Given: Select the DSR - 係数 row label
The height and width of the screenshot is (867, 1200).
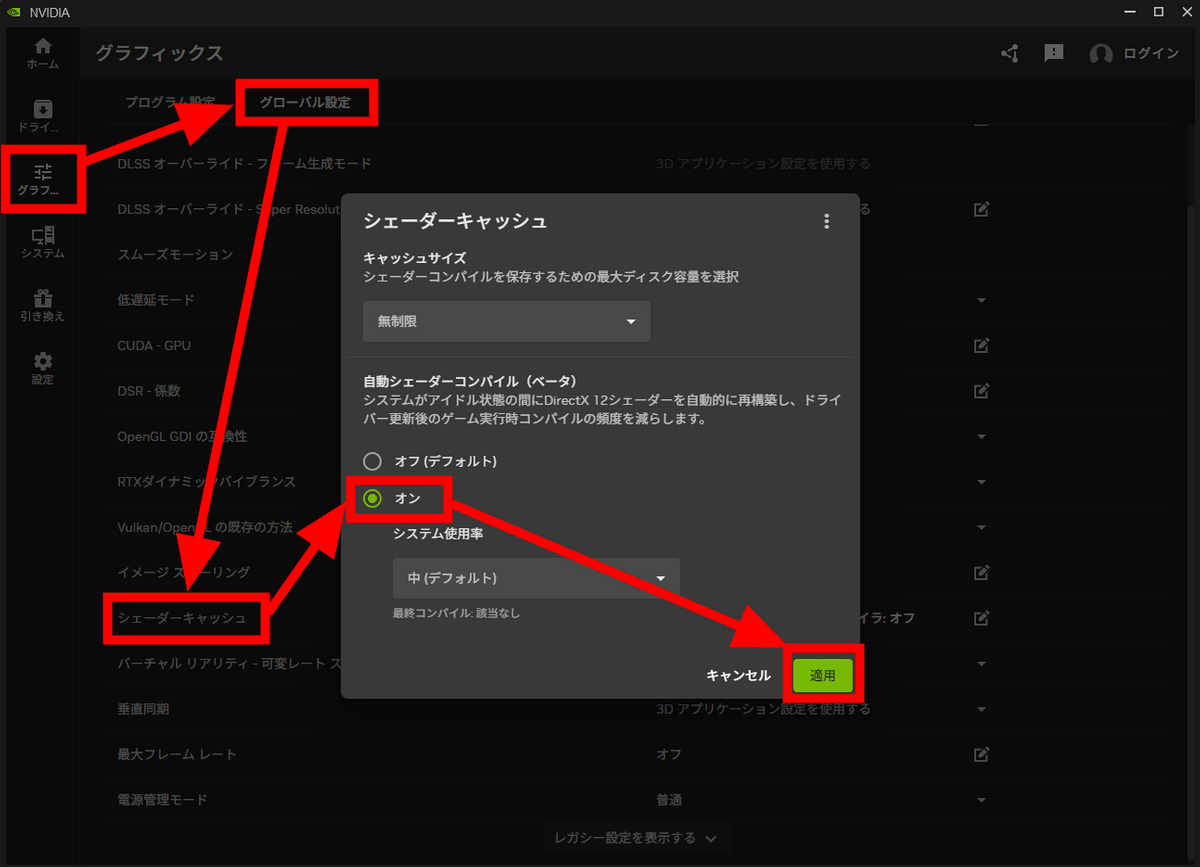Looking at the screenshot, I should pyautogui.click(x=149, y=390).
